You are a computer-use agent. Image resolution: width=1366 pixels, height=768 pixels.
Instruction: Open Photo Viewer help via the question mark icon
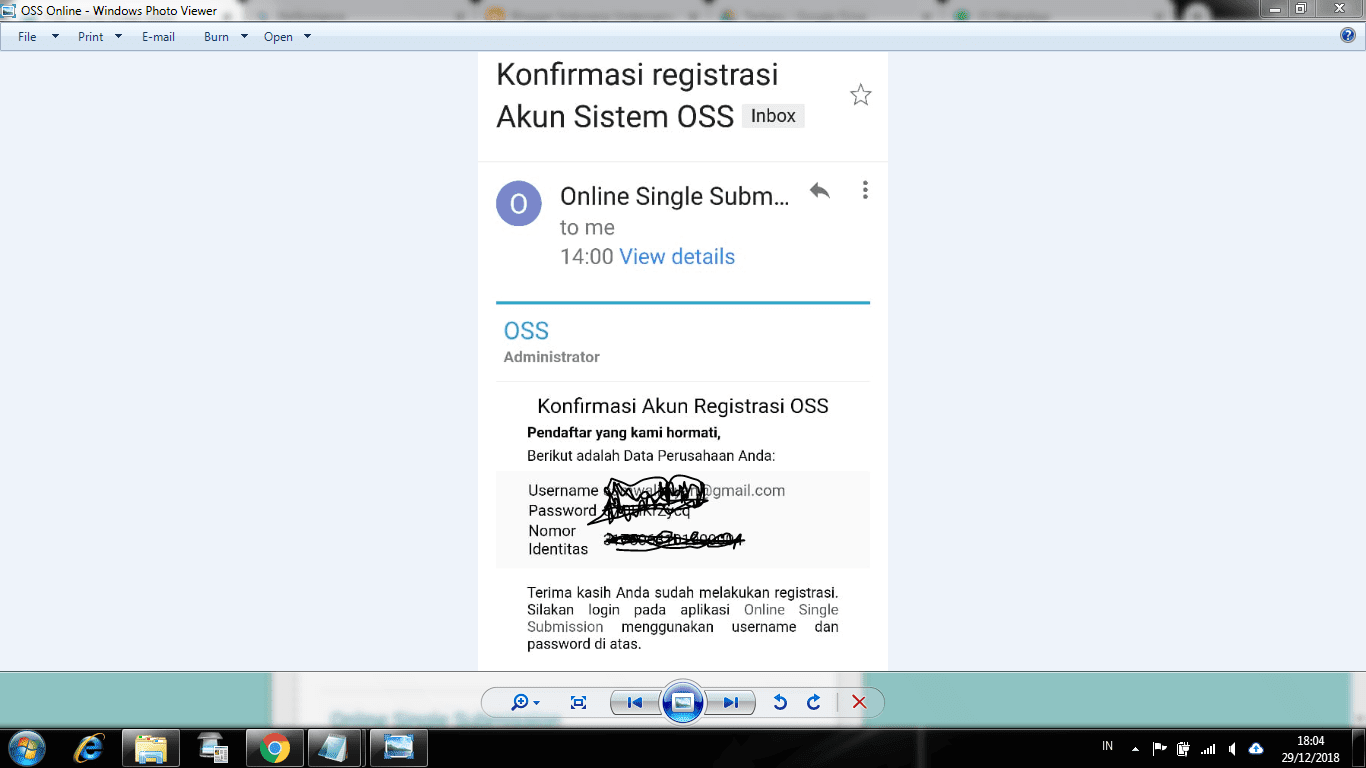click(x=1347, y=36)
